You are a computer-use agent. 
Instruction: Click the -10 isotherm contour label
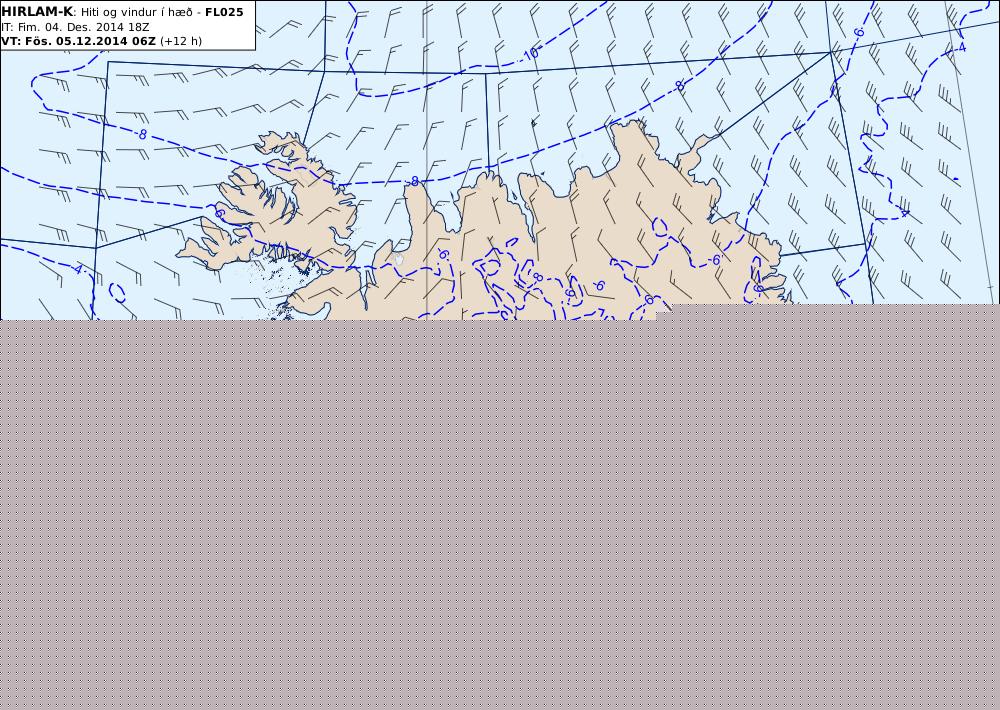pos(529,54)
